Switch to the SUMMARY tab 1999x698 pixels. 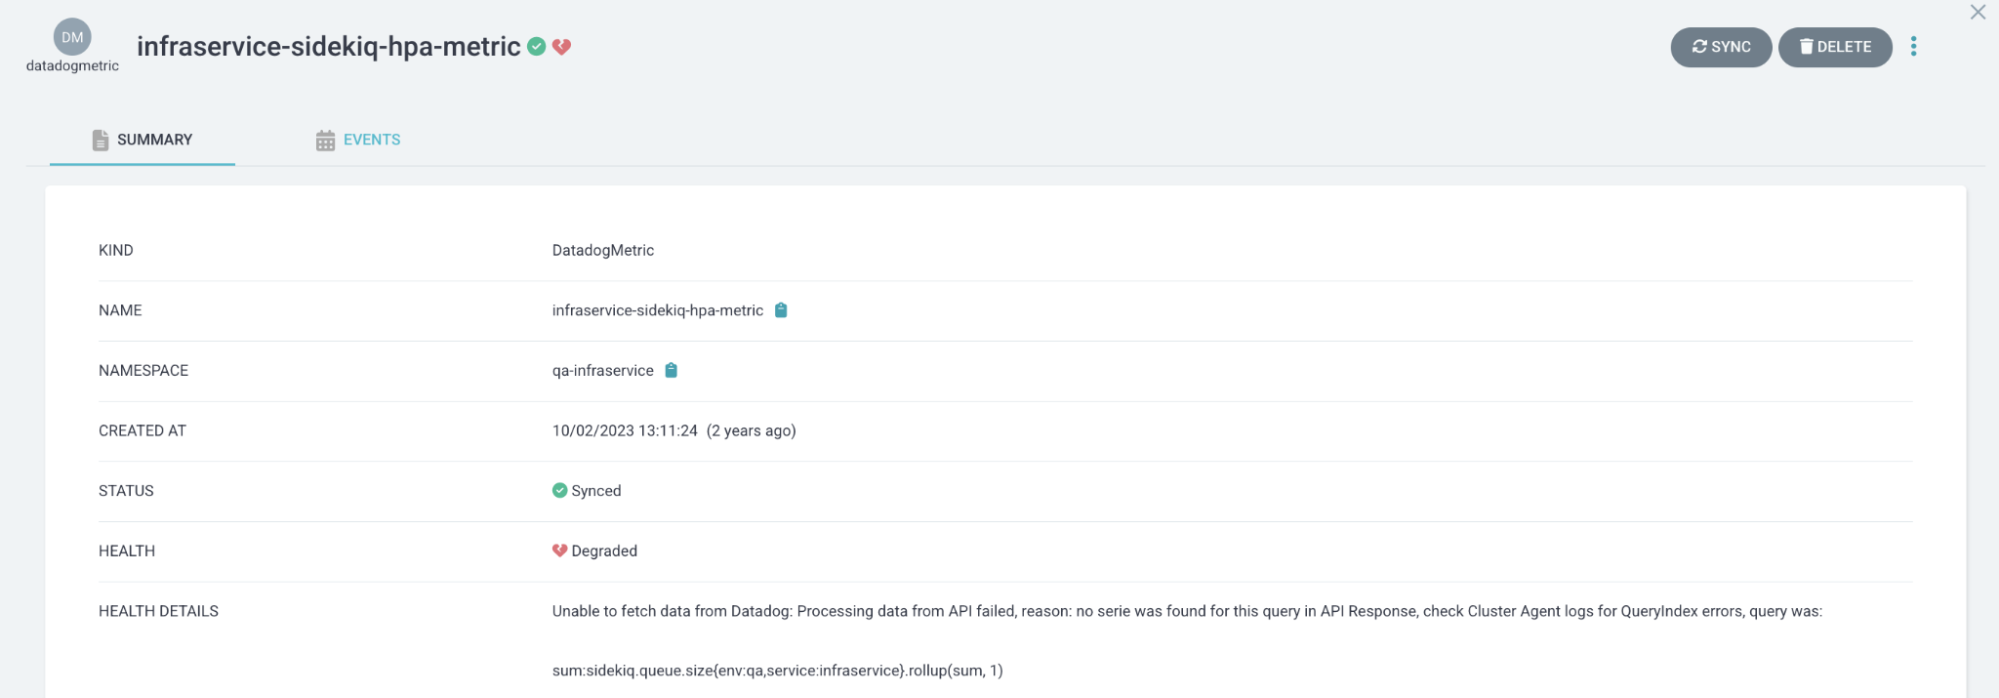pos(143,140)
